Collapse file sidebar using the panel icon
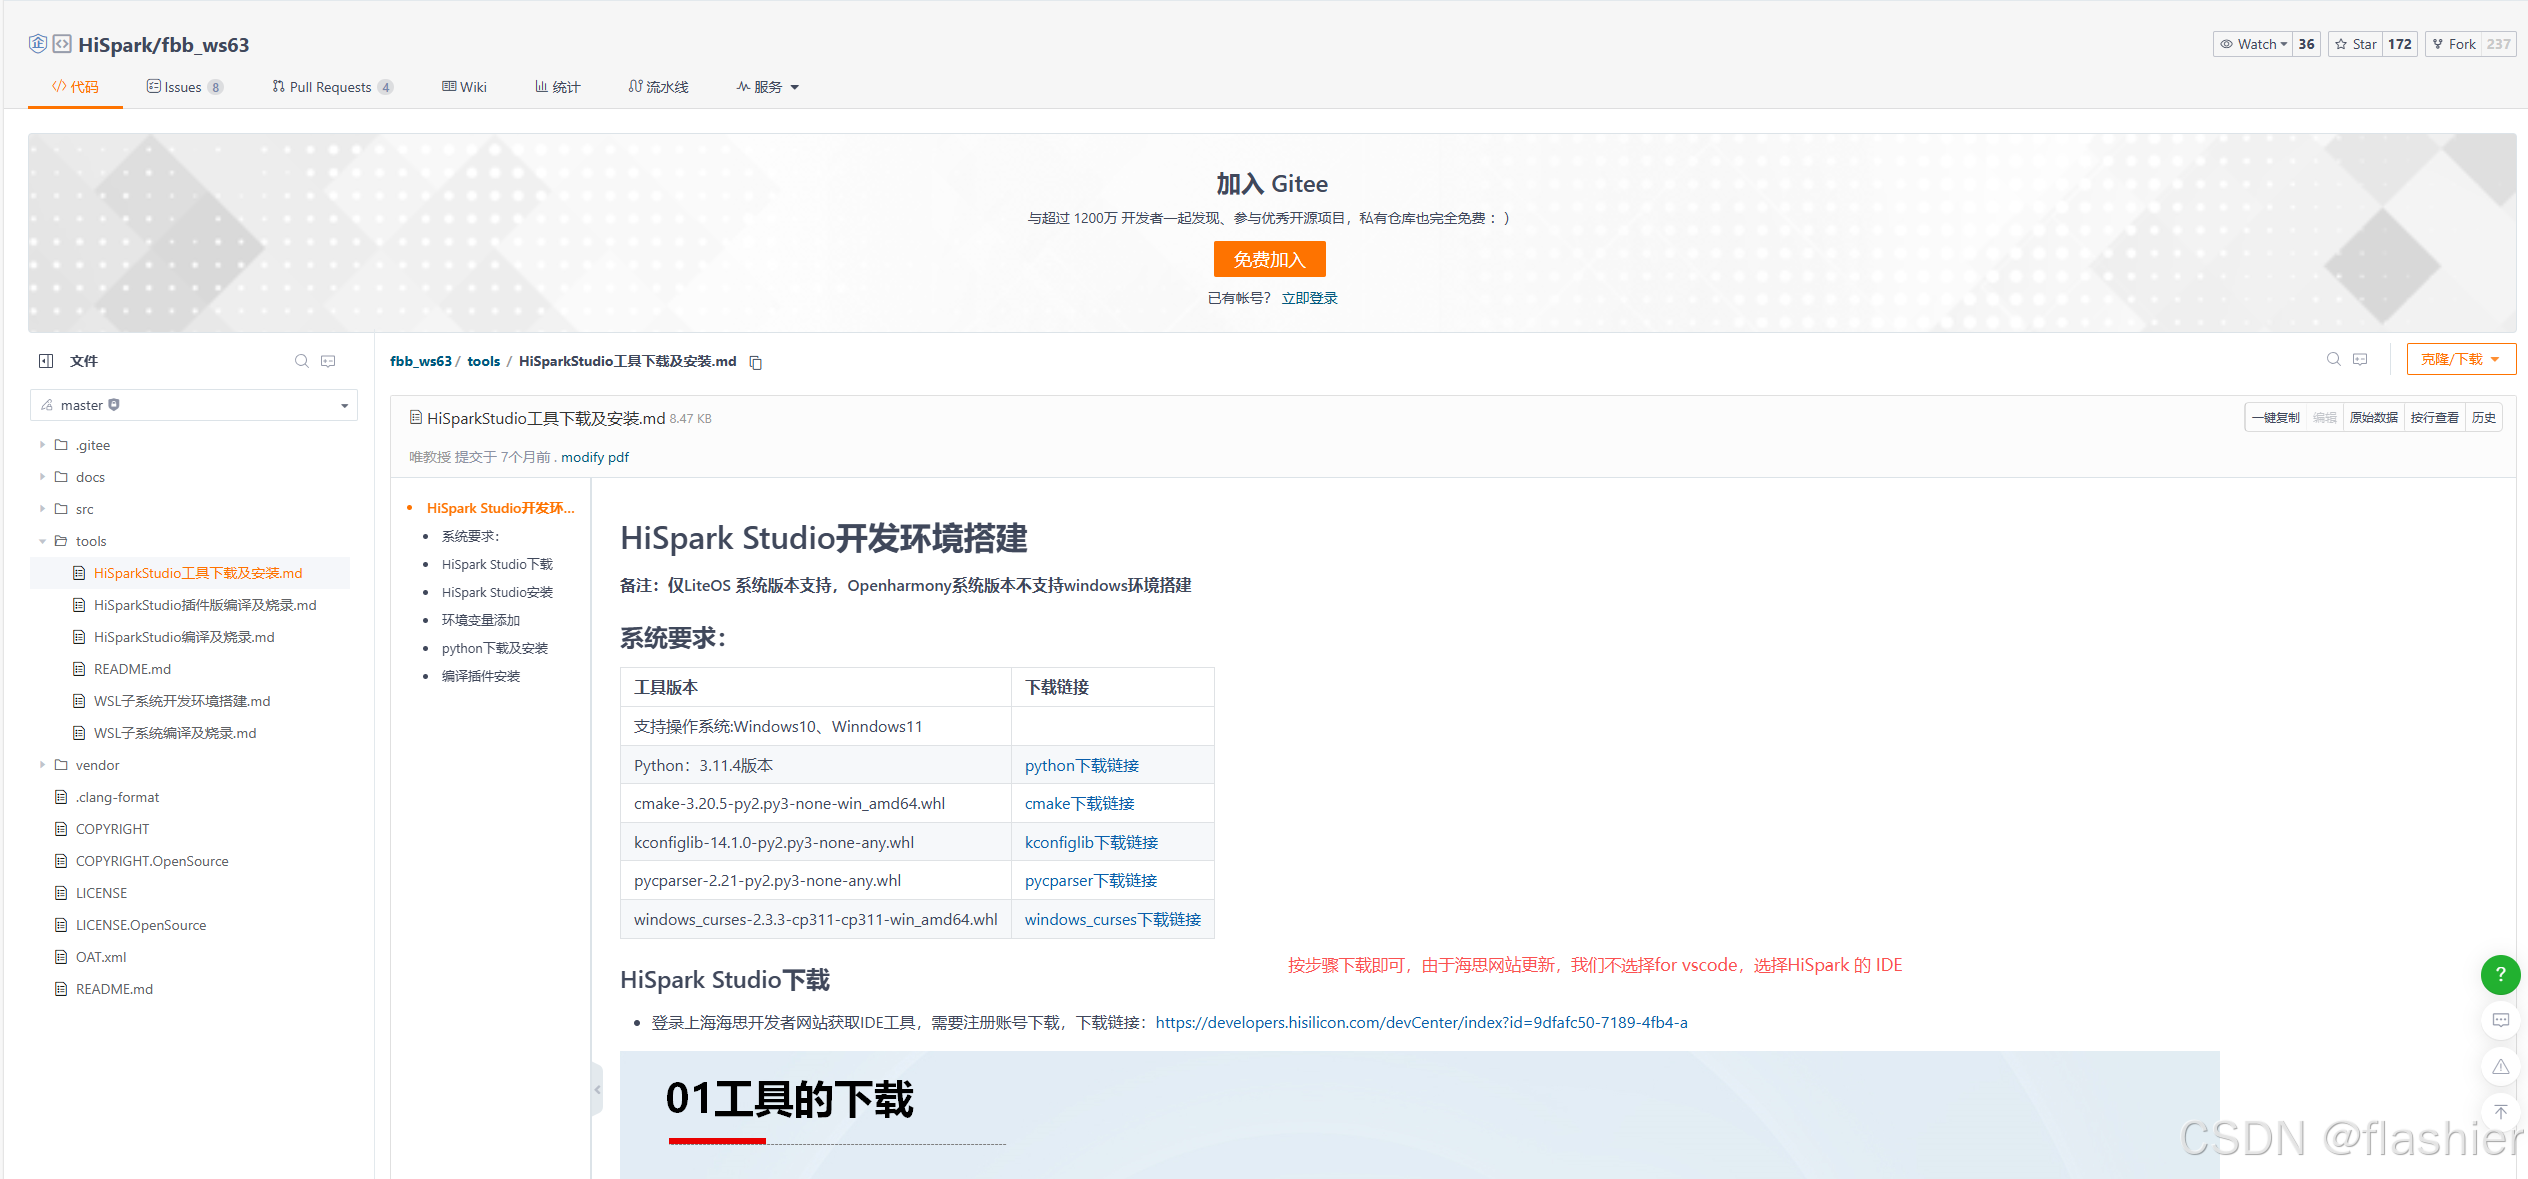 point(46,361)
